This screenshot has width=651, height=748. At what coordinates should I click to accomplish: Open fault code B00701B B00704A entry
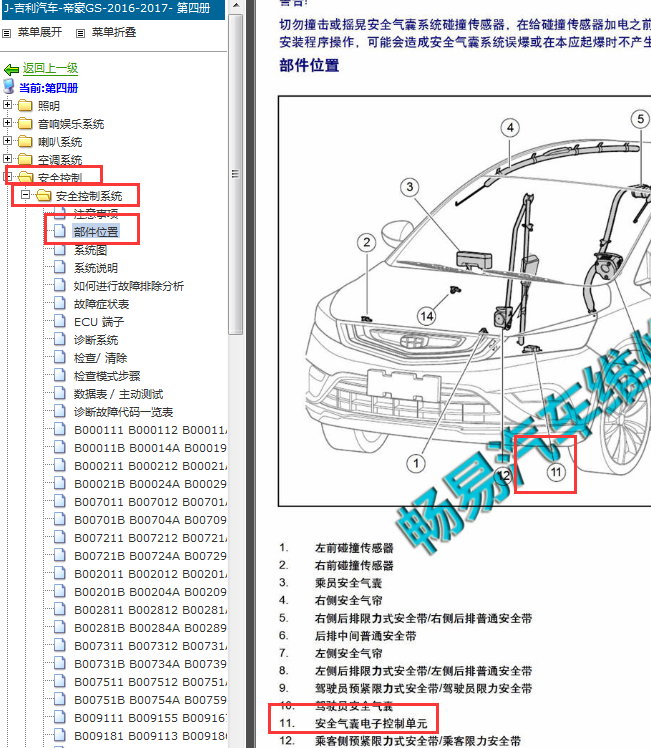(x=150, y=520)
